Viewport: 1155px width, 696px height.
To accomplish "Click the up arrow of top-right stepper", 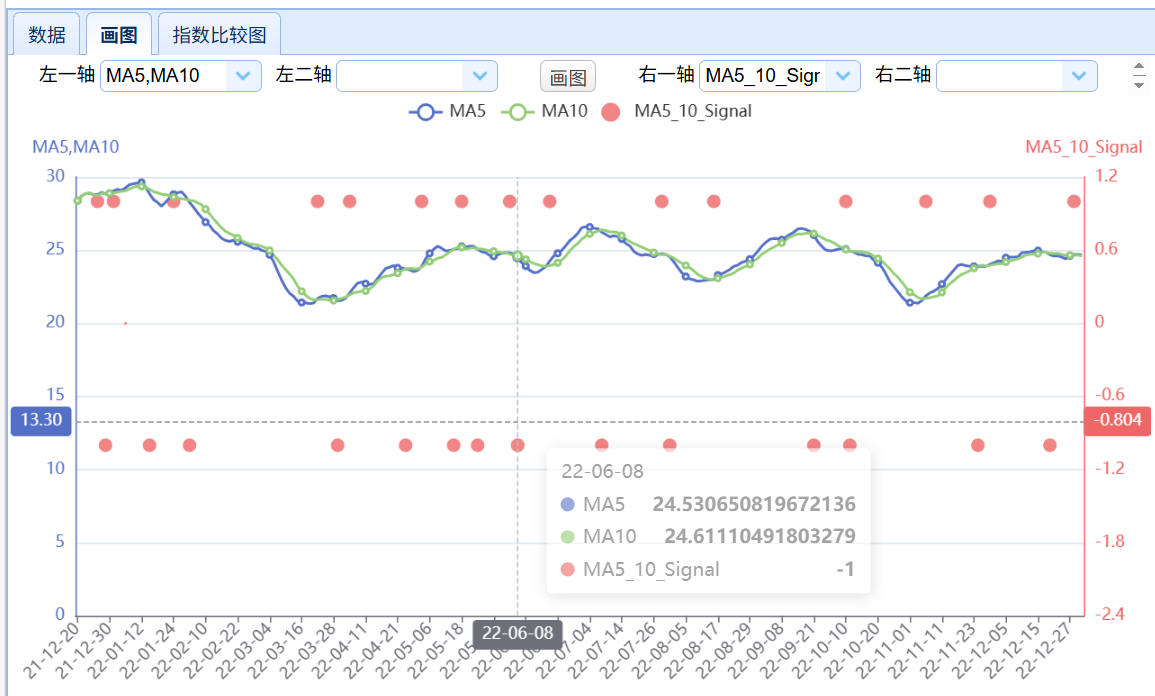I will coord(1138,68).
